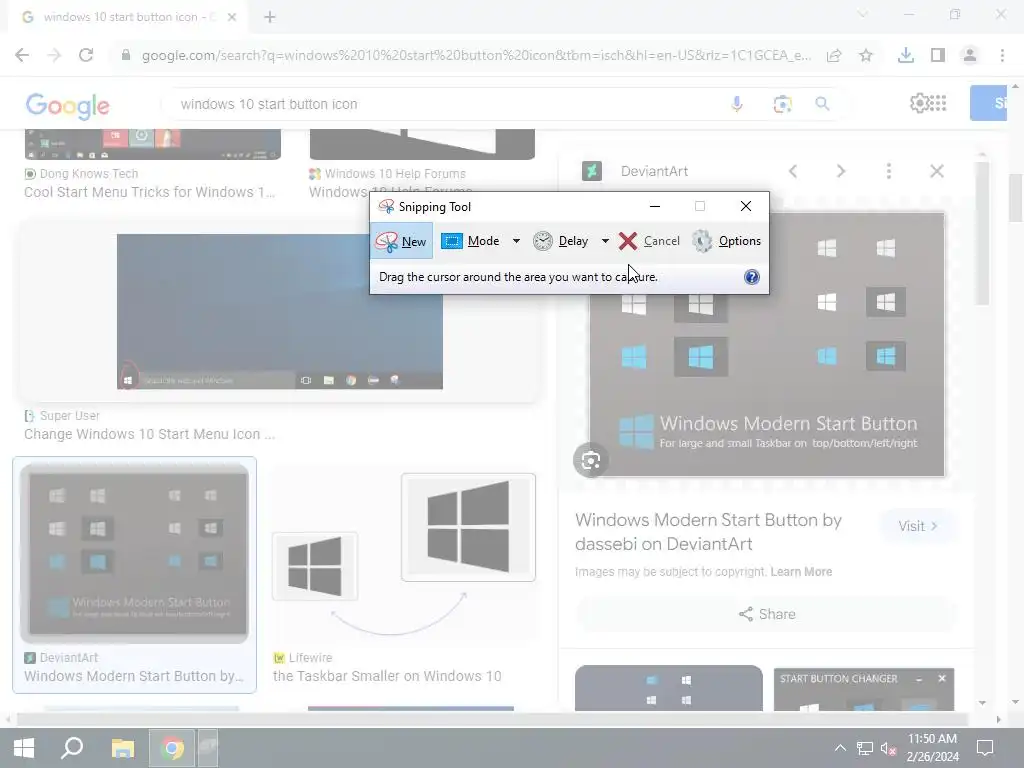This screenshot has height=768, width=1024.
Task: Open the Super User result thumbnail
Action: click(280, 312)
